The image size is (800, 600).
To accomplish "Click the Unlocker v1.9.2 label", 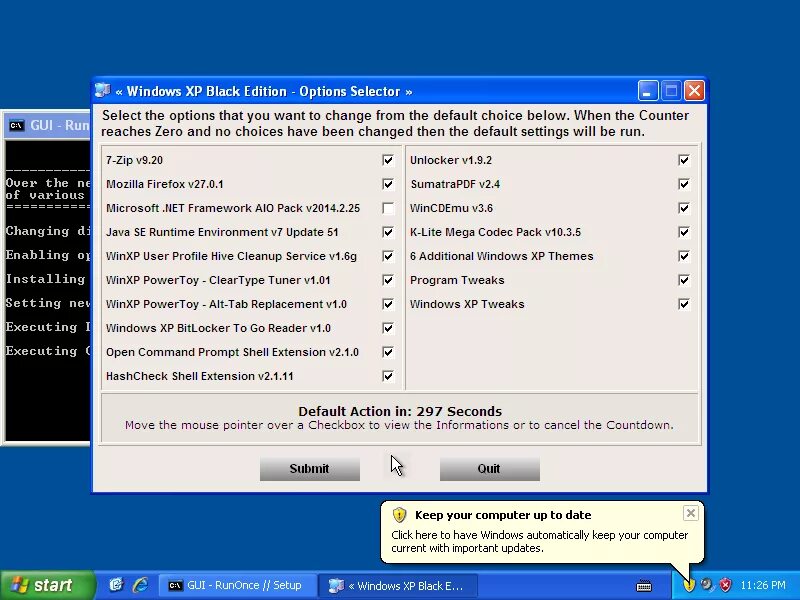I will click(451, 160).
